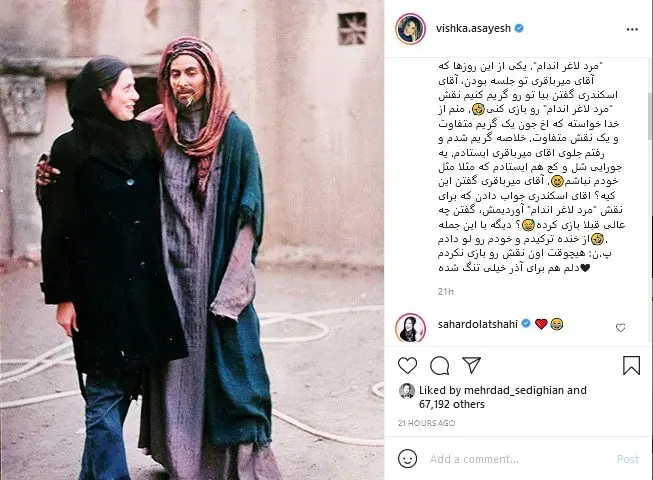Screen dimensions: 653x480
Task: Click the Add a comment input field
Action: point(516,459)
